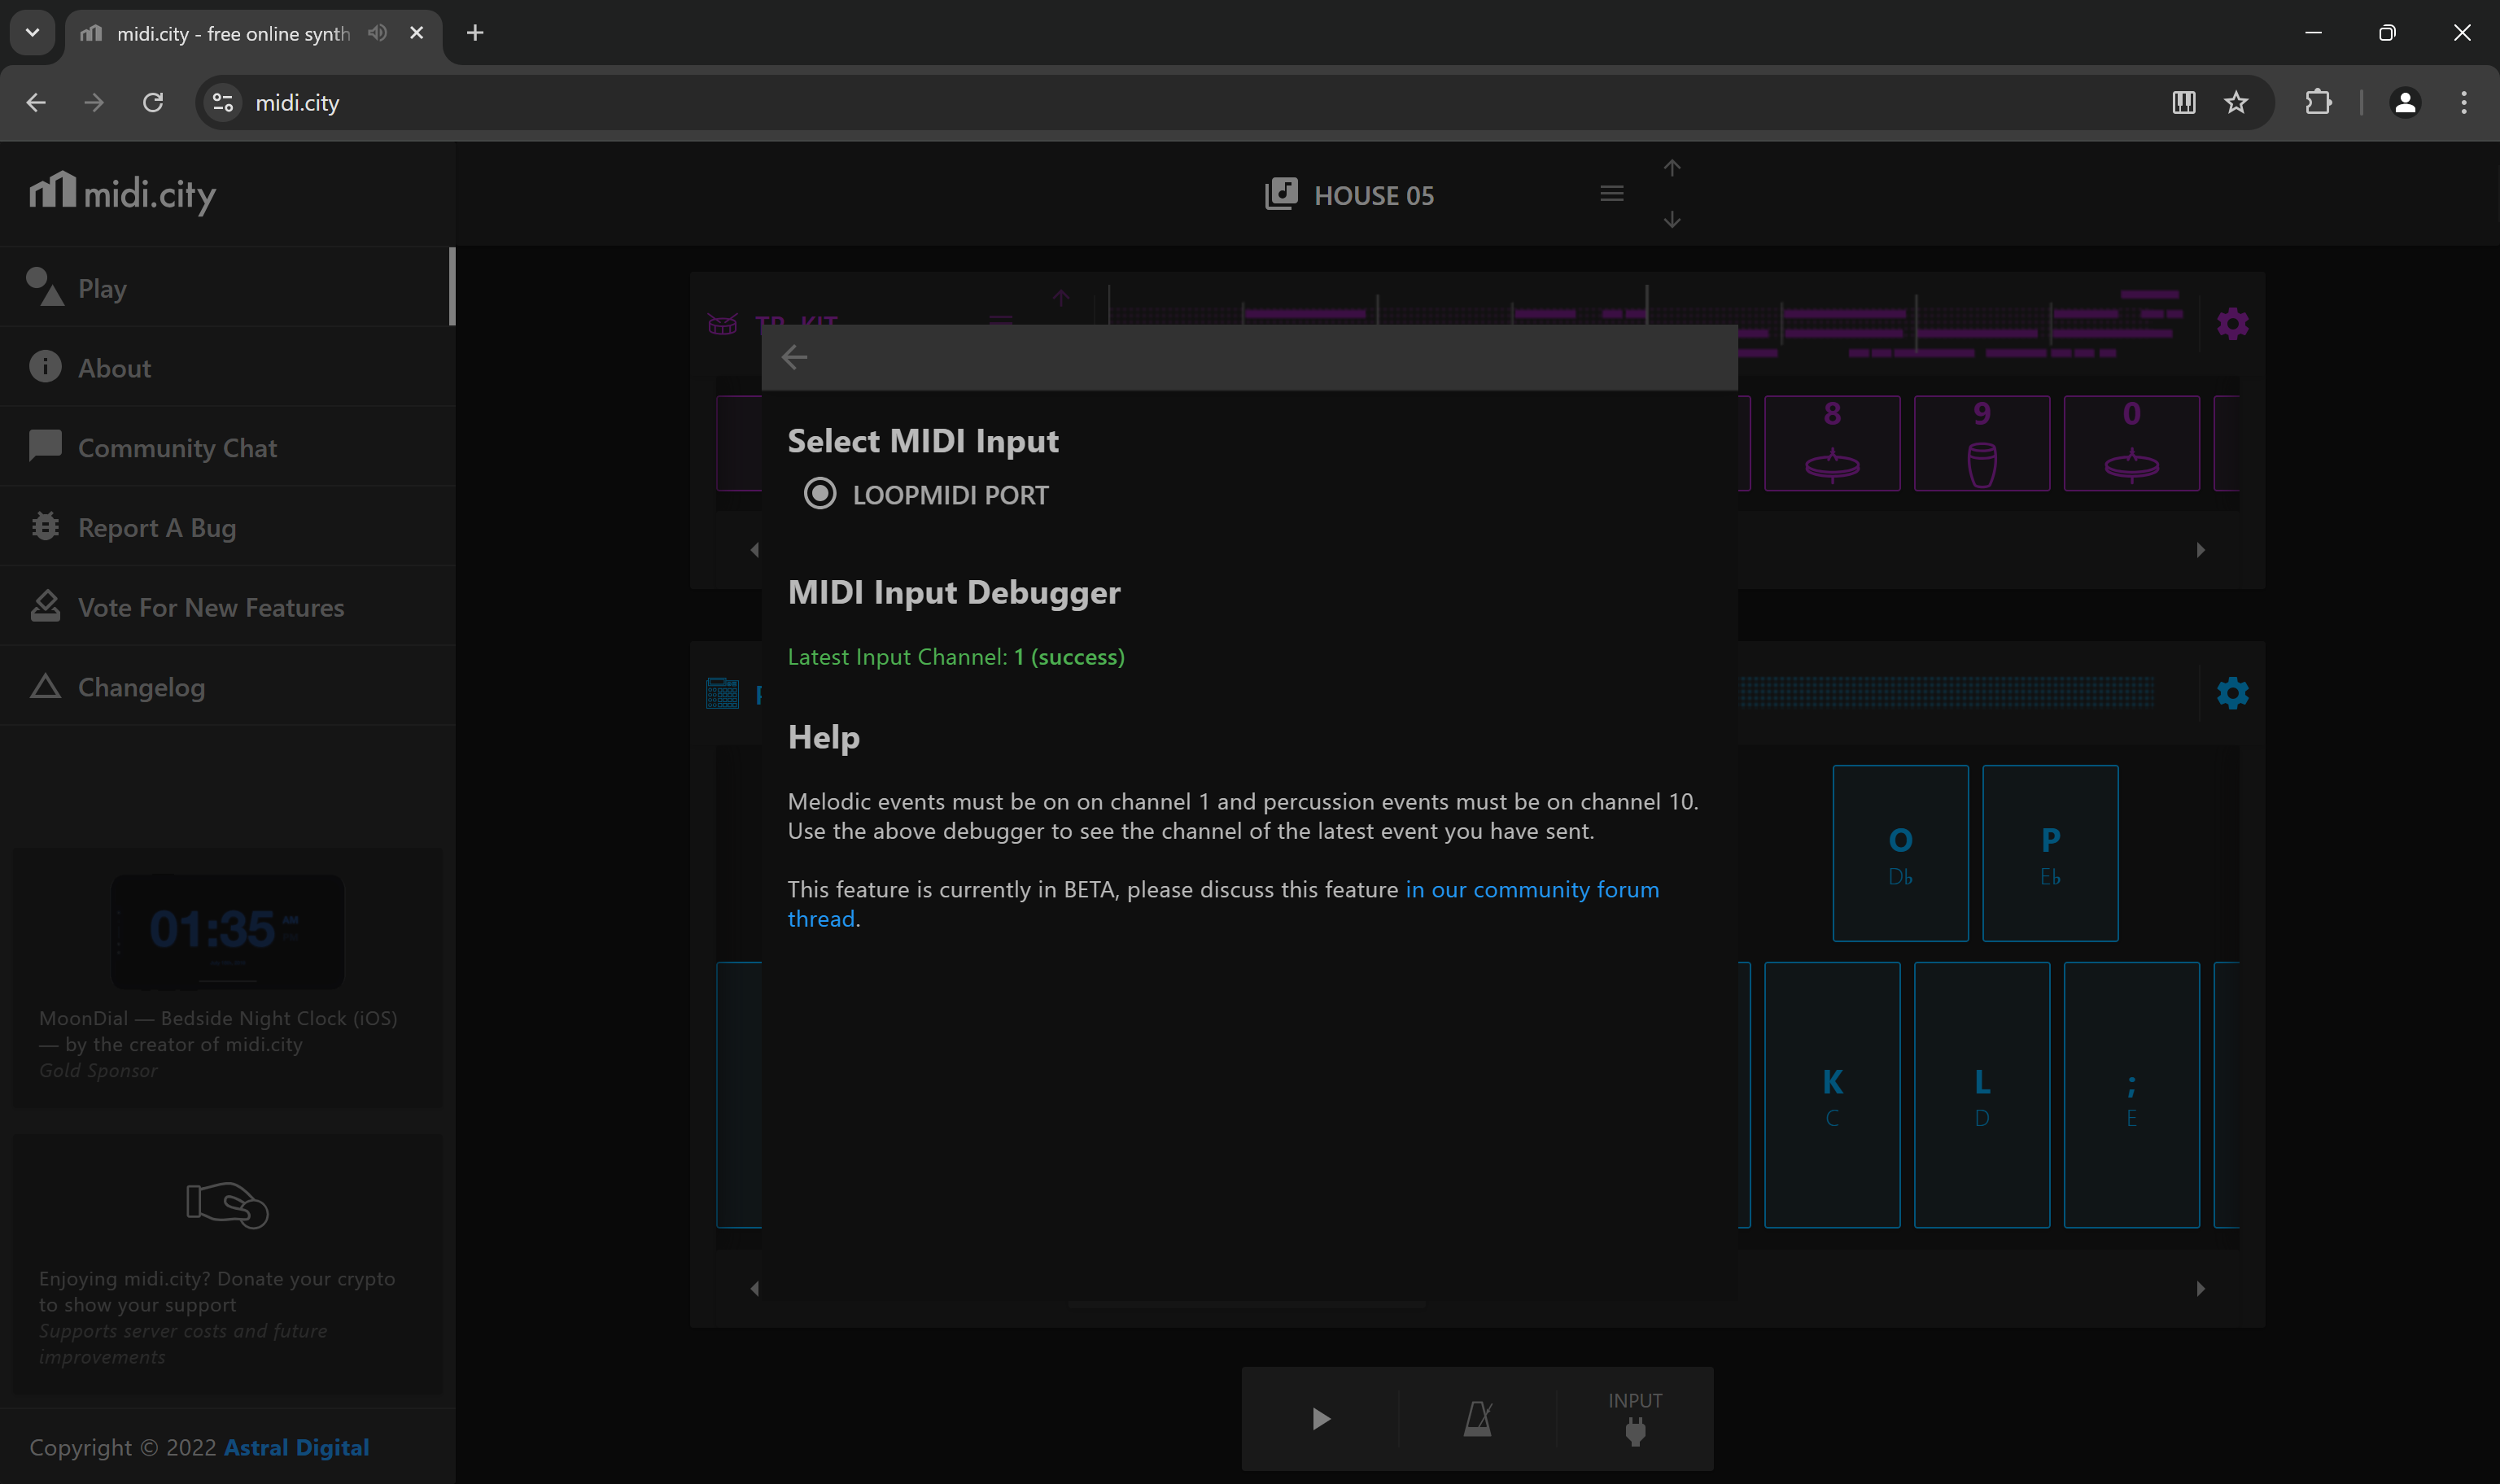Click the Latest Input Channel status text
2500x1484 pixels.
[x=956, y=657]
